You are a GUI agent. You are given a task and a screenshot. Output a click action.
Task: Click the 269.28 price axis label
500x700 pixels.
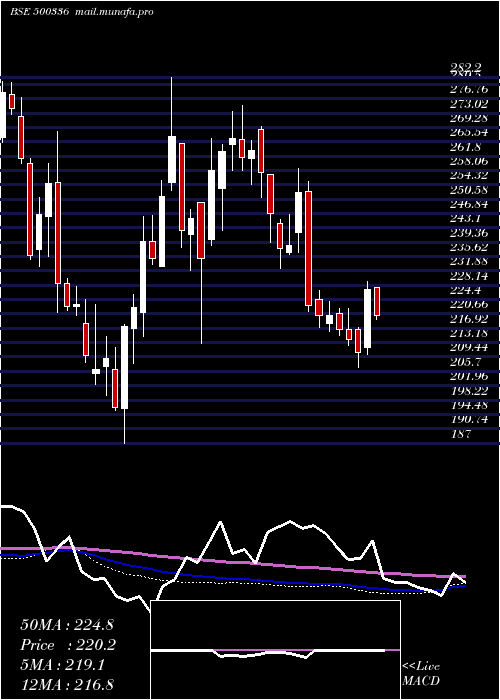click(x=468, y=118)
